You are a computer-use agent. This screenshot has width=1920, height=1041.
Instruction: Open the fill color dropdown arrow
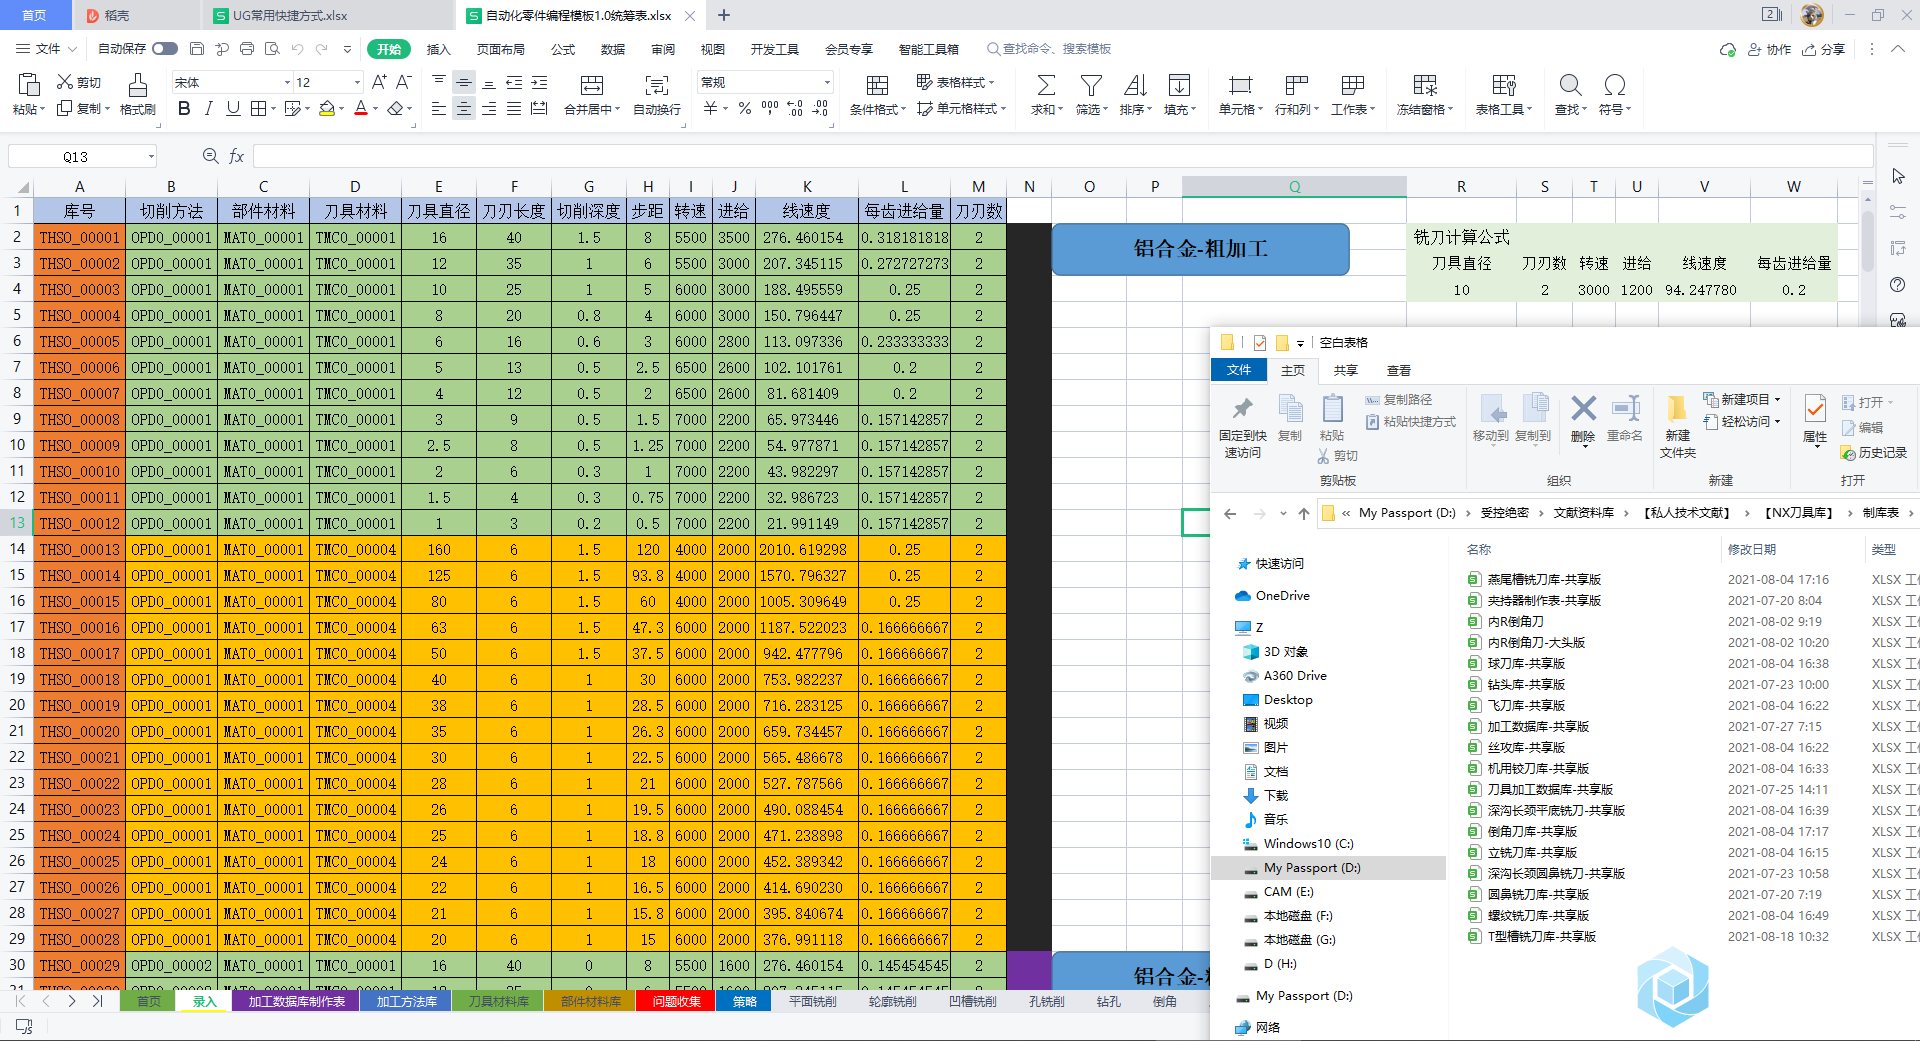[x=342, y=109]
